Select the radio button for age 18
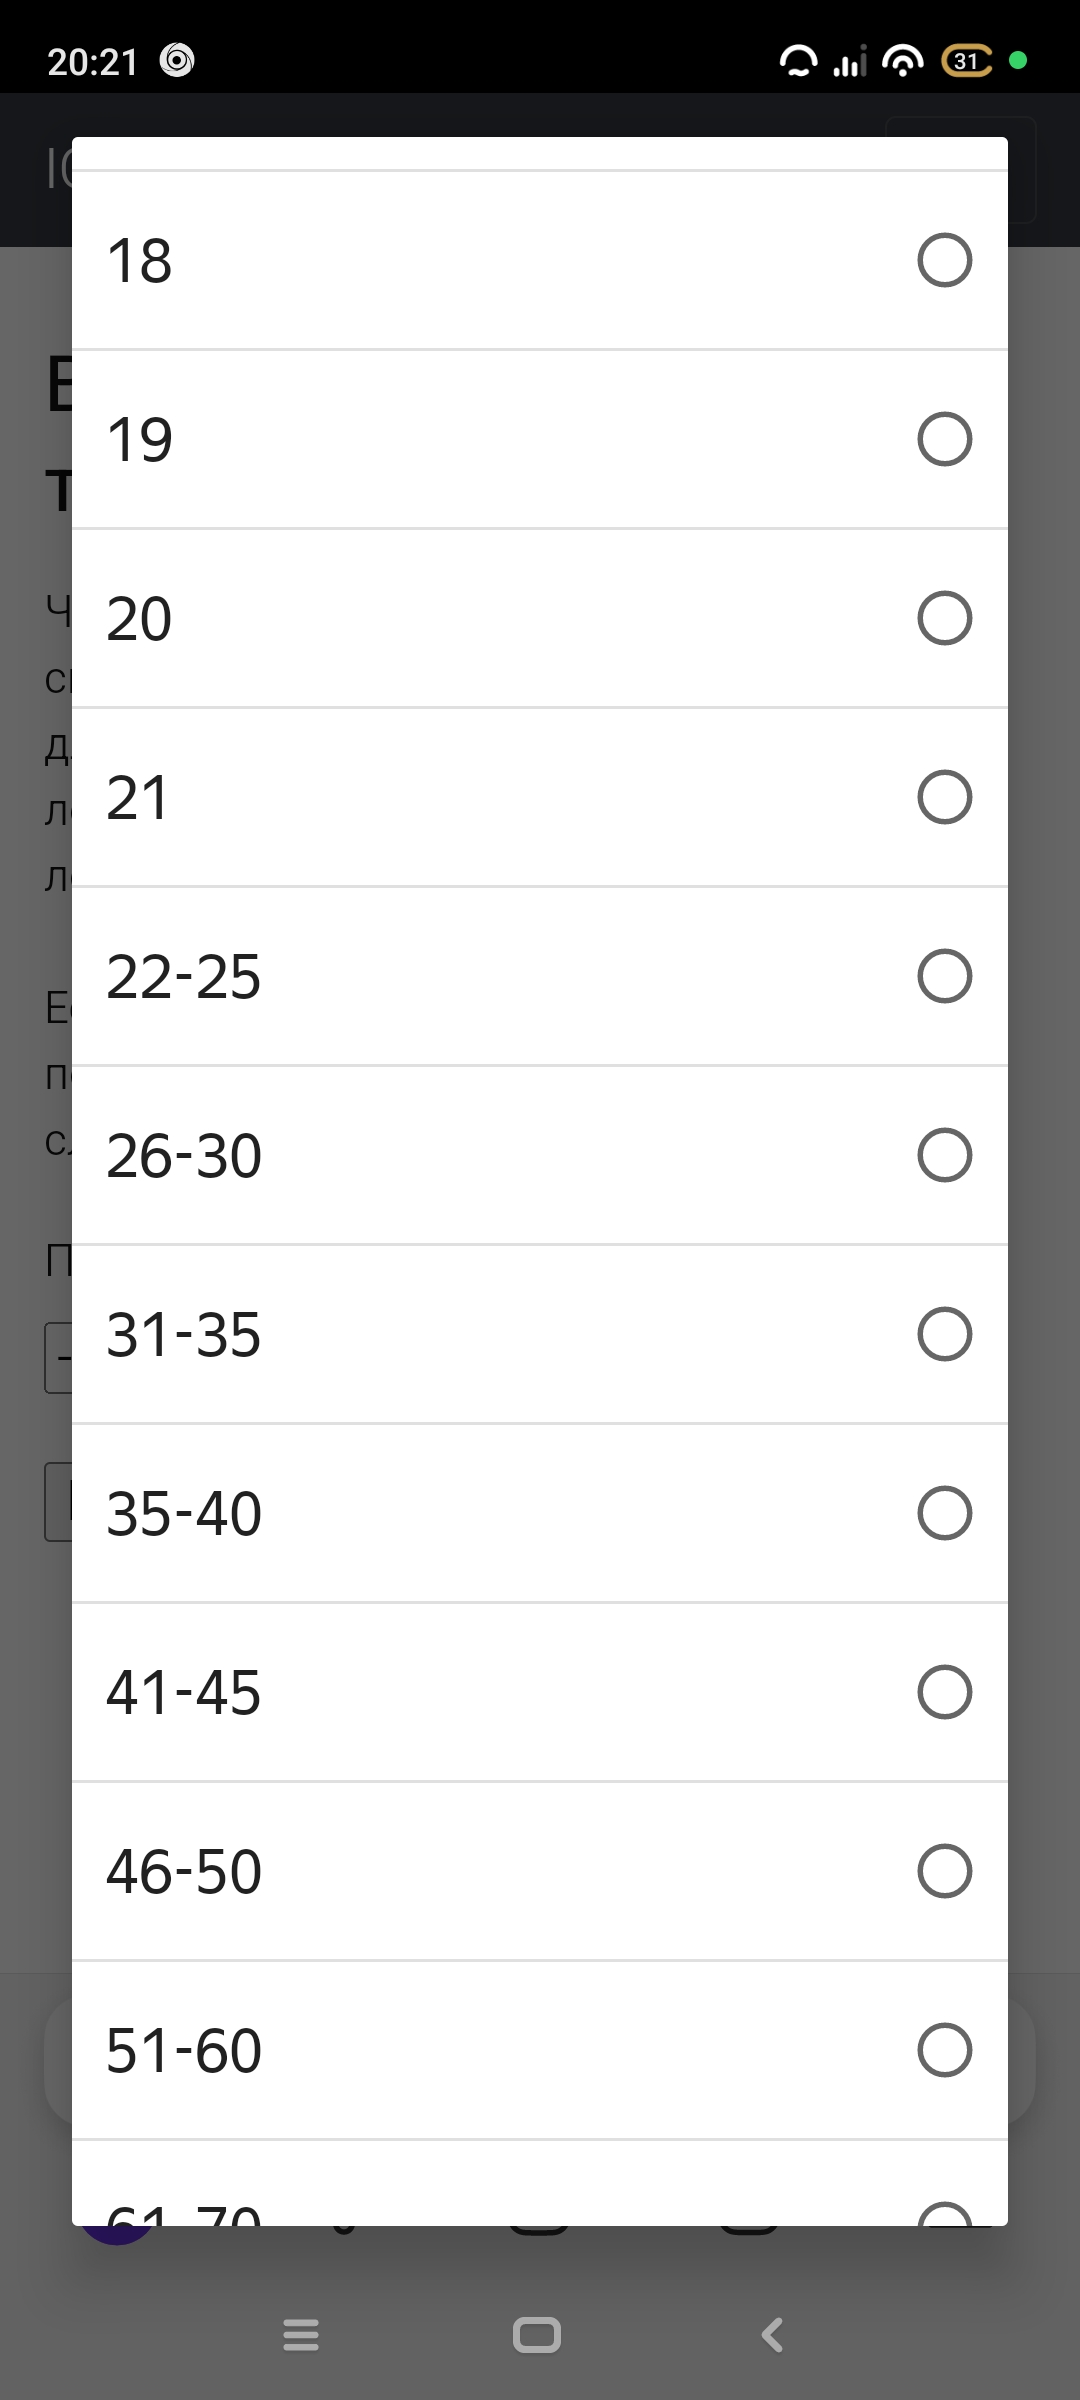The image size is (1080, 2400). 944,260
